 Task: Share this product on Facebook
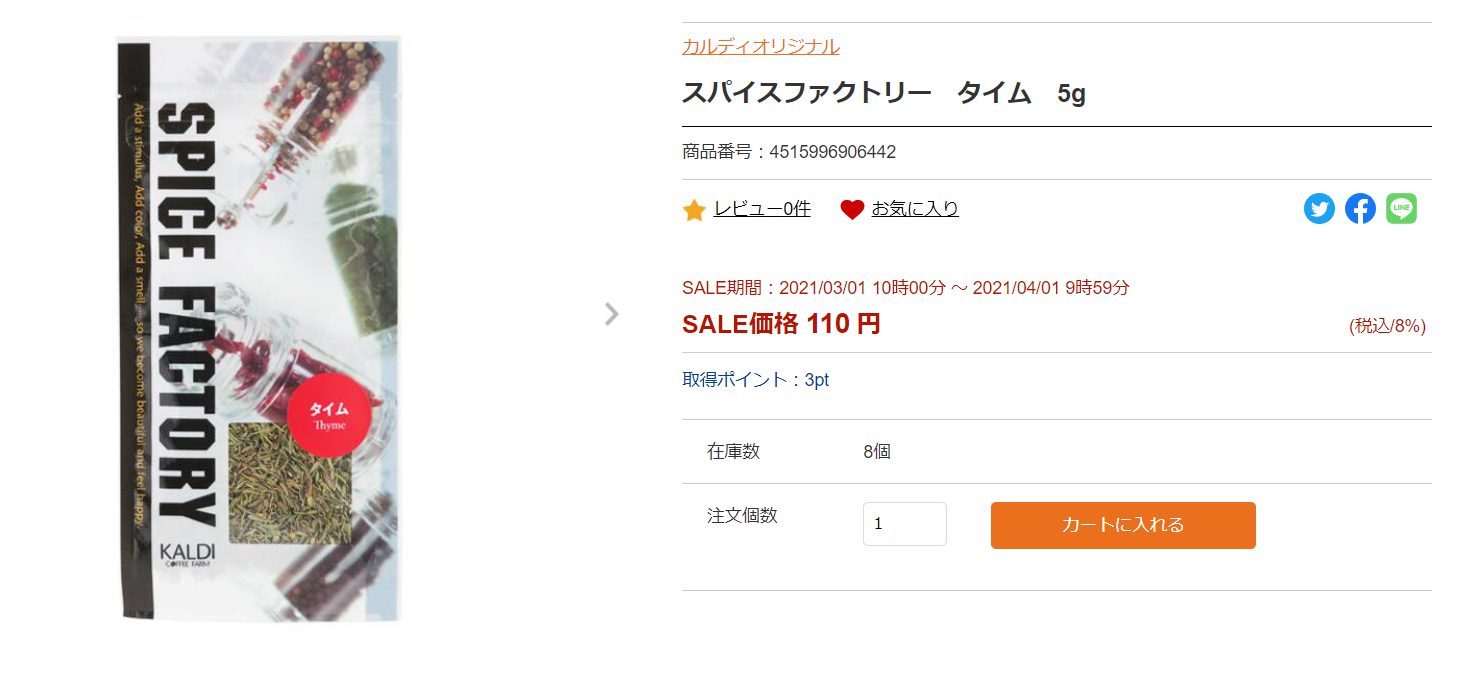[x=1360, y=209]
